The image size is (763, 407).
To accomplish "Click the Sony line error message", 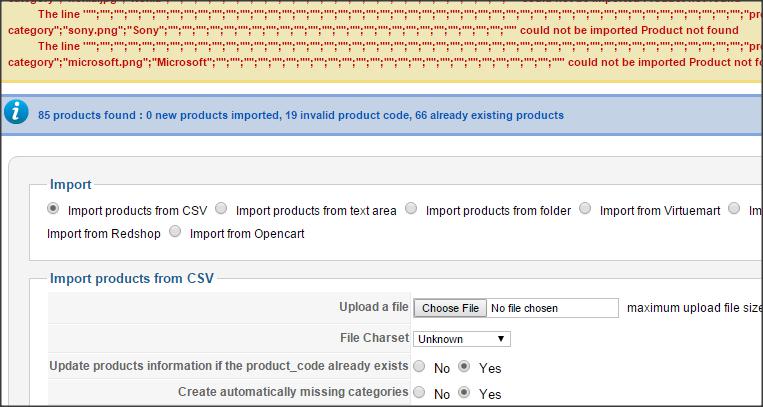I will [x=382, y=22].
